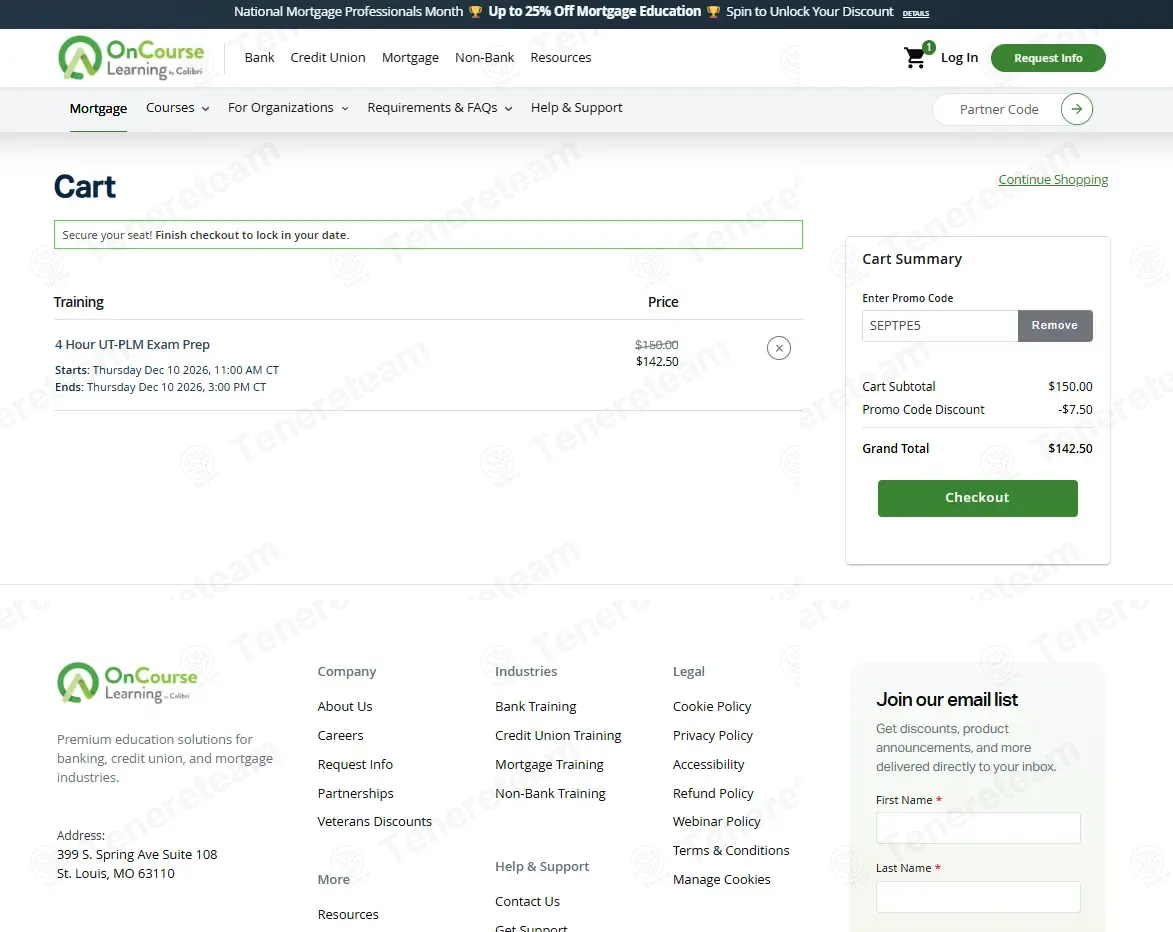Open Terms & Conditions footer link
This screenshot has height=932, width=1173.
click(731, 850)
